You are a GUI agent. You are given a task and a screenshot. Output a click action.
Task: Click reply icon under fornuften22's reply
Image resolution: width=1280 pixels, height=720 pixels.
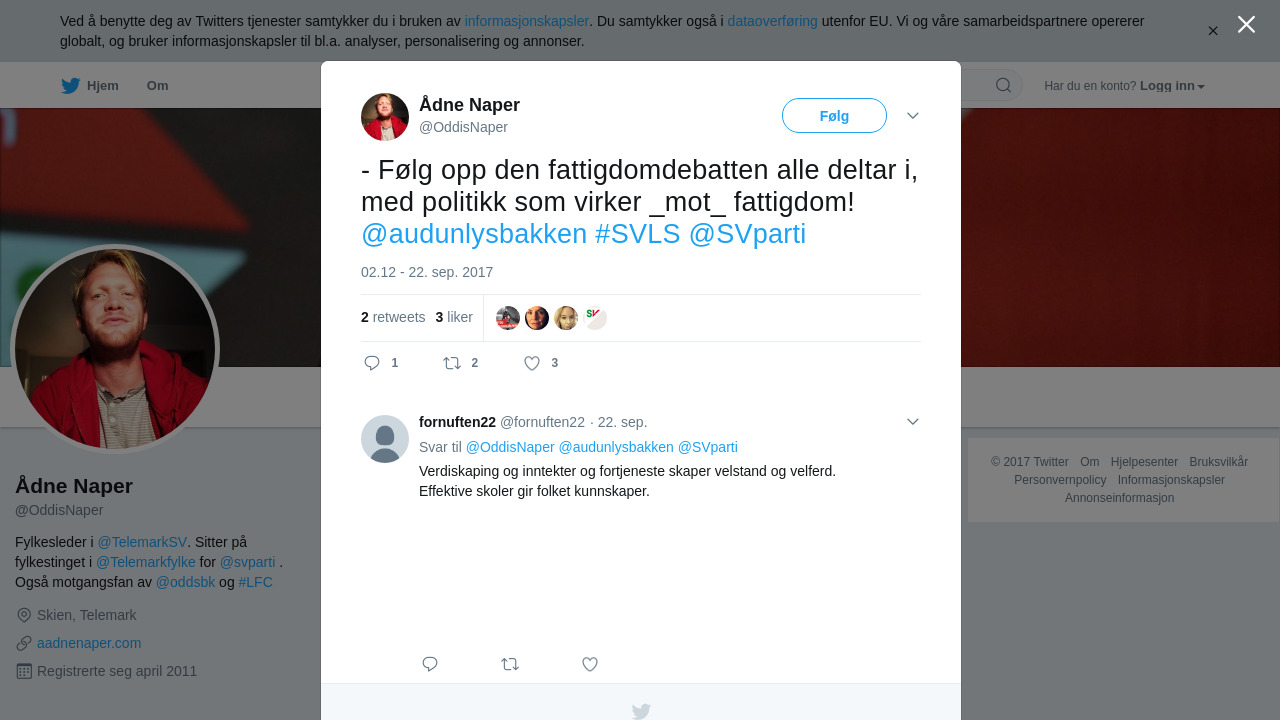(430, 664)
